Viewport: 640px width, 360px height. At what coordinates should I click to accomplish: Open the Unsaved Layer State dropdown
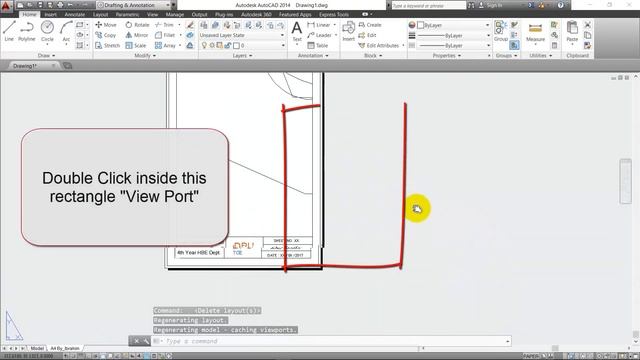coord(242,36)
